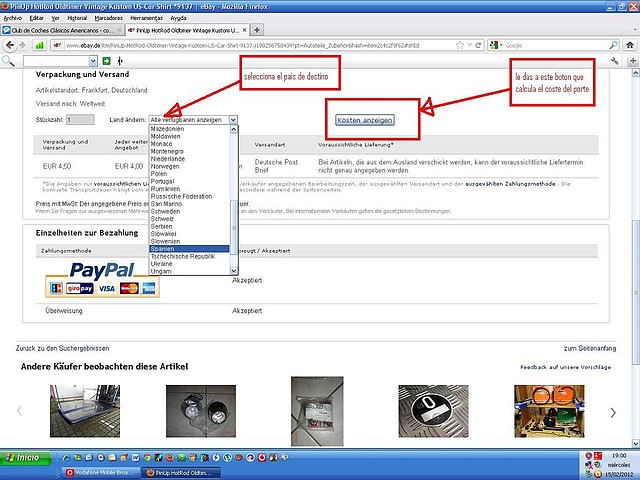Click the American Express card icon
This screenshot has height=480, width=640.
point(149,289)
